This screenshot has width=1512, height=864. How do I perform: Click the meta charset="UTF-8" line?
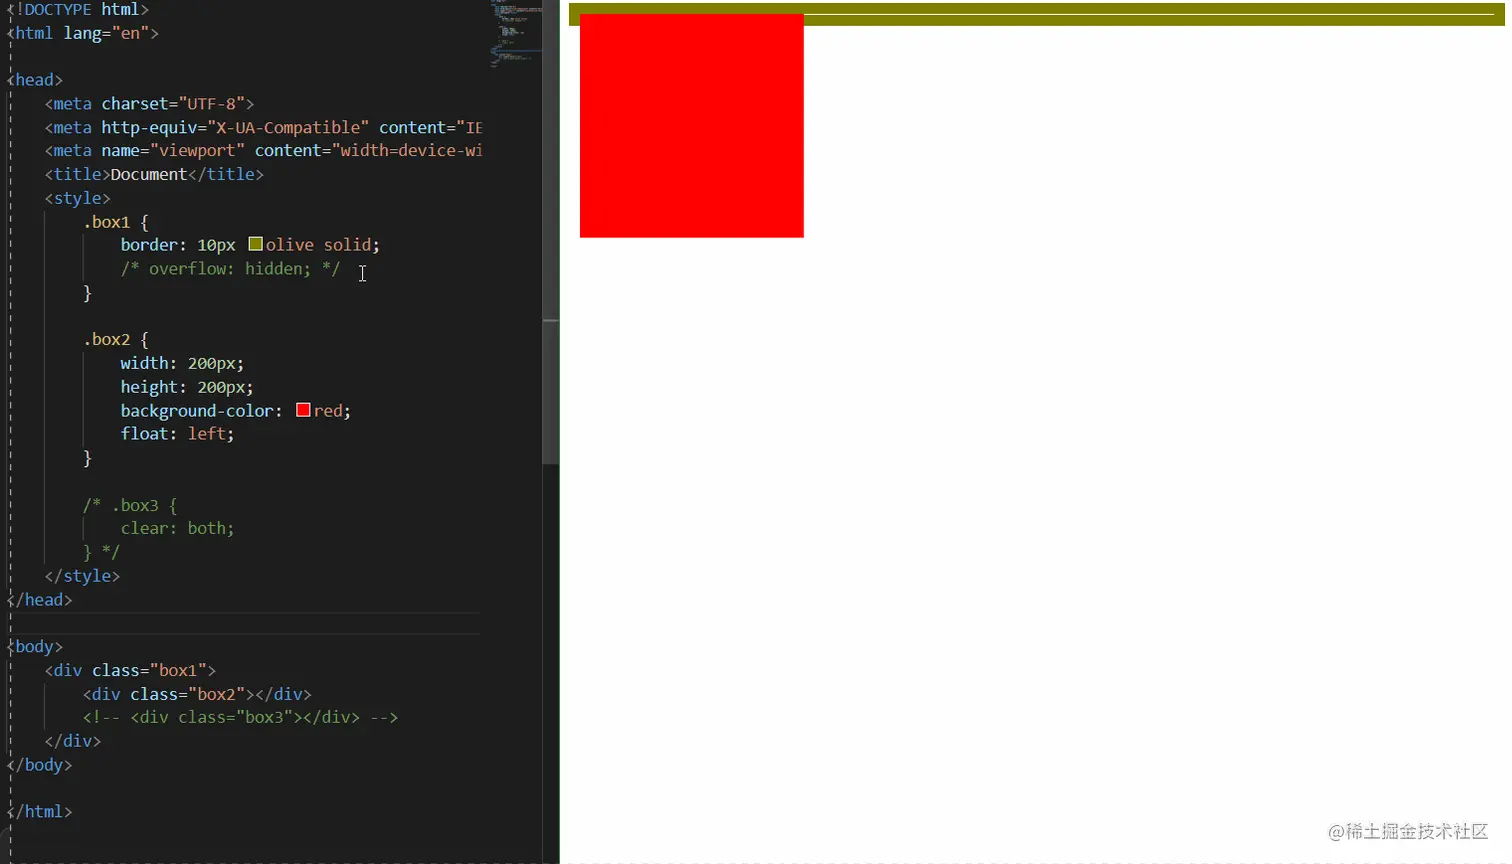(x=150, y=103)
